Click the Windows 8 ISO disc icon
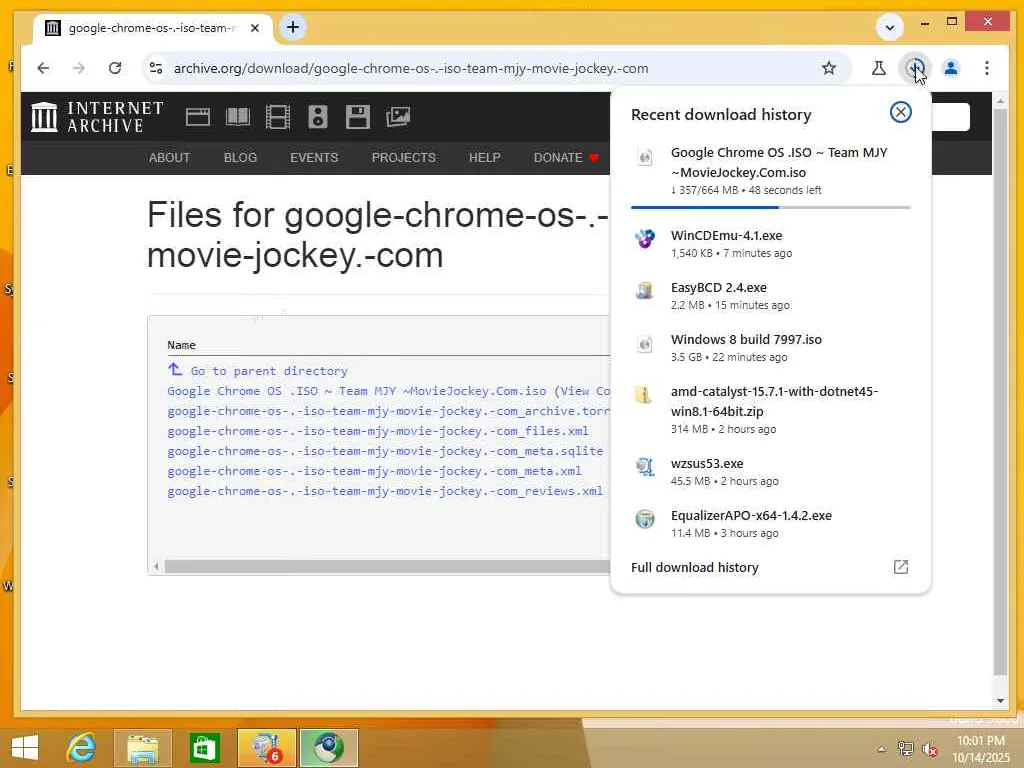This screenshot has height=768, width=1024. (645, 344)
